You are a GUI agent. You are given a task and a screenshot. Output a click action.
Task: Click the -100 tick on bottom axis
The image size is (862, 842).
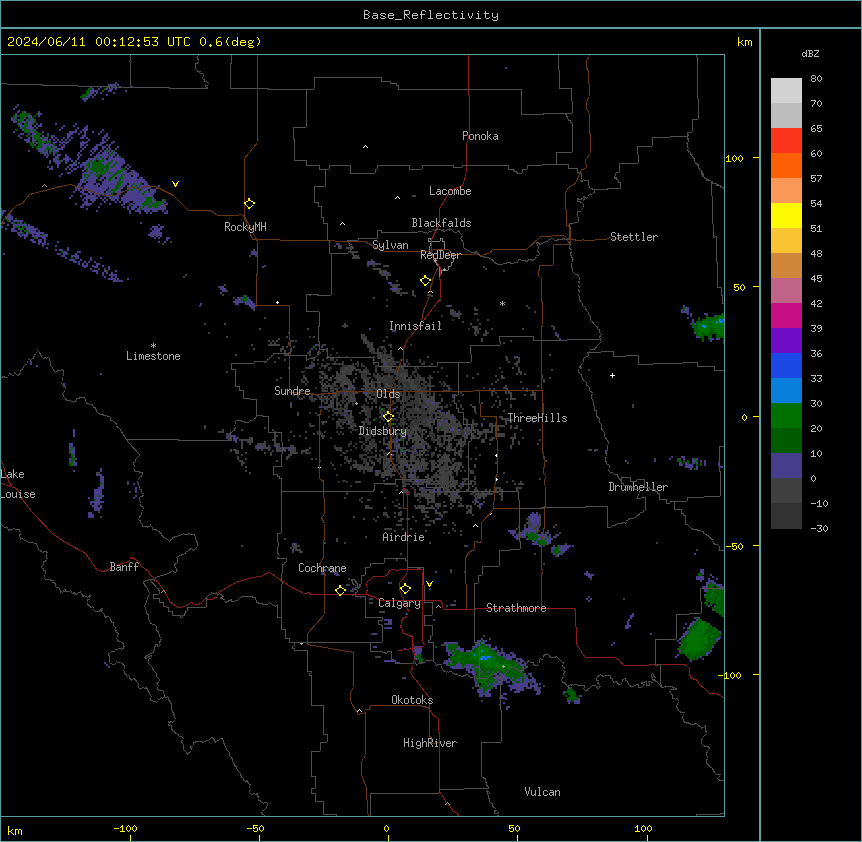(125, 828)
